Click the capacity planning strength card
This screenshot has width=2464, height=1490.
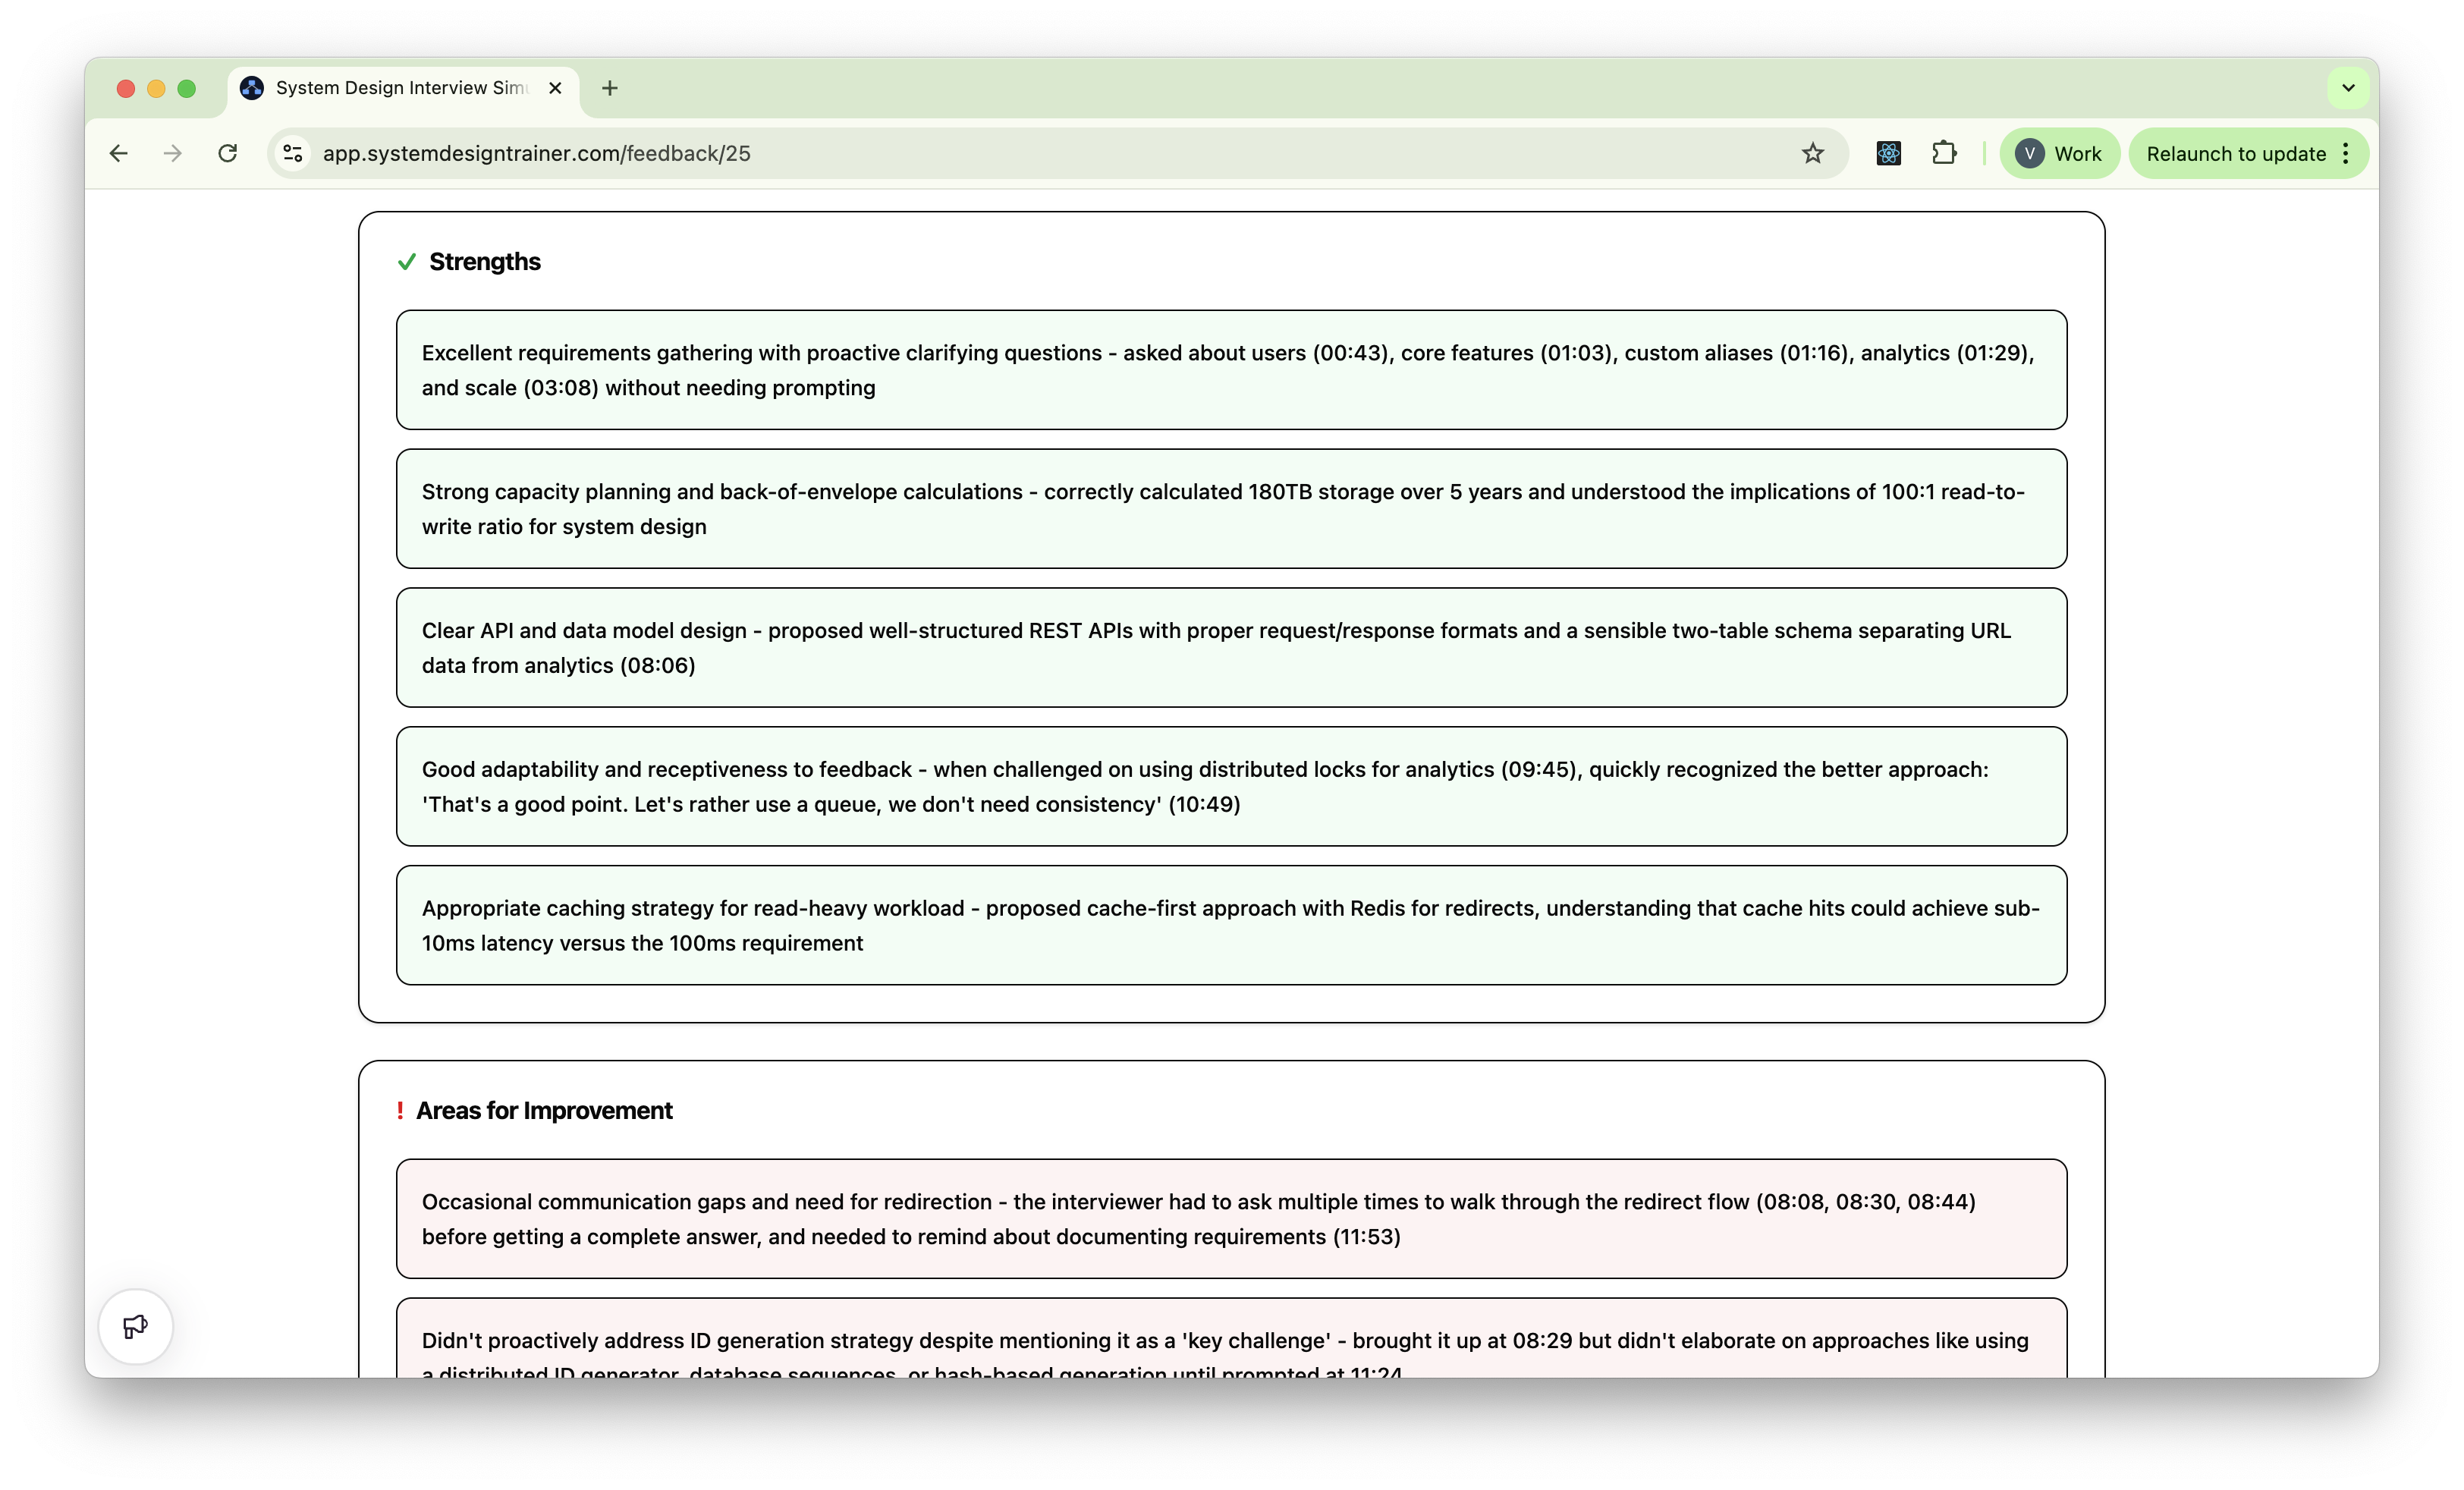pos(1230,509)
